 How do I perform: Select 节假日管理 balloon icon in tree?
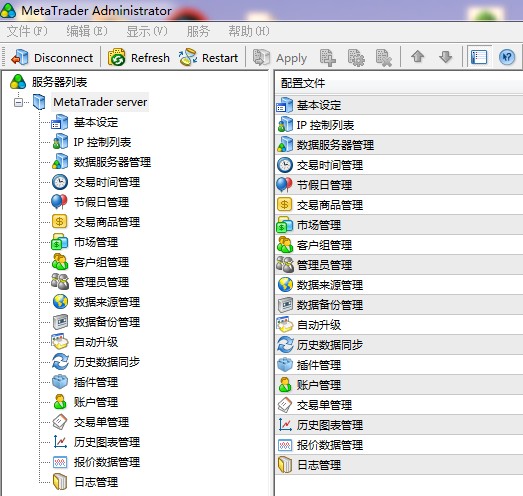pos(59,202)
